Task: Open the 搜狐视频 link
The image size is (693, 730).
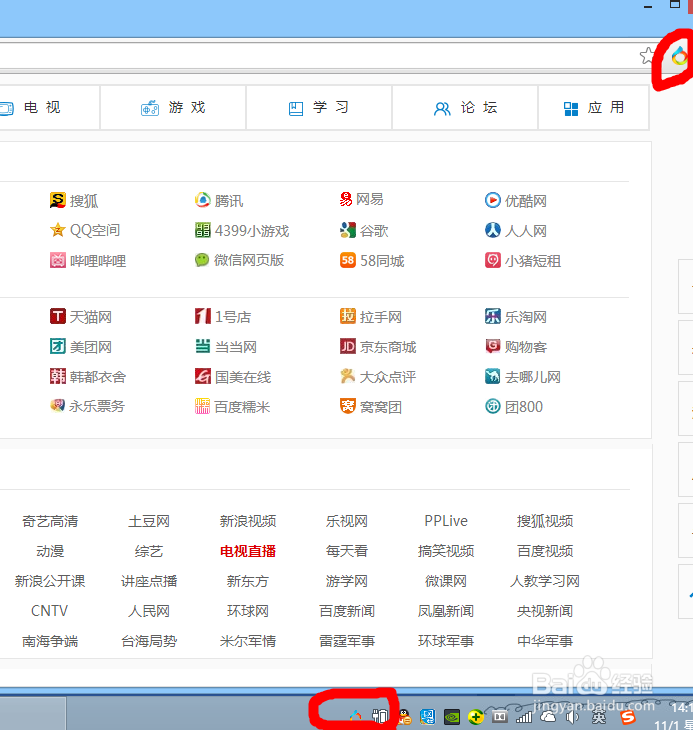Action: (545, 521)
